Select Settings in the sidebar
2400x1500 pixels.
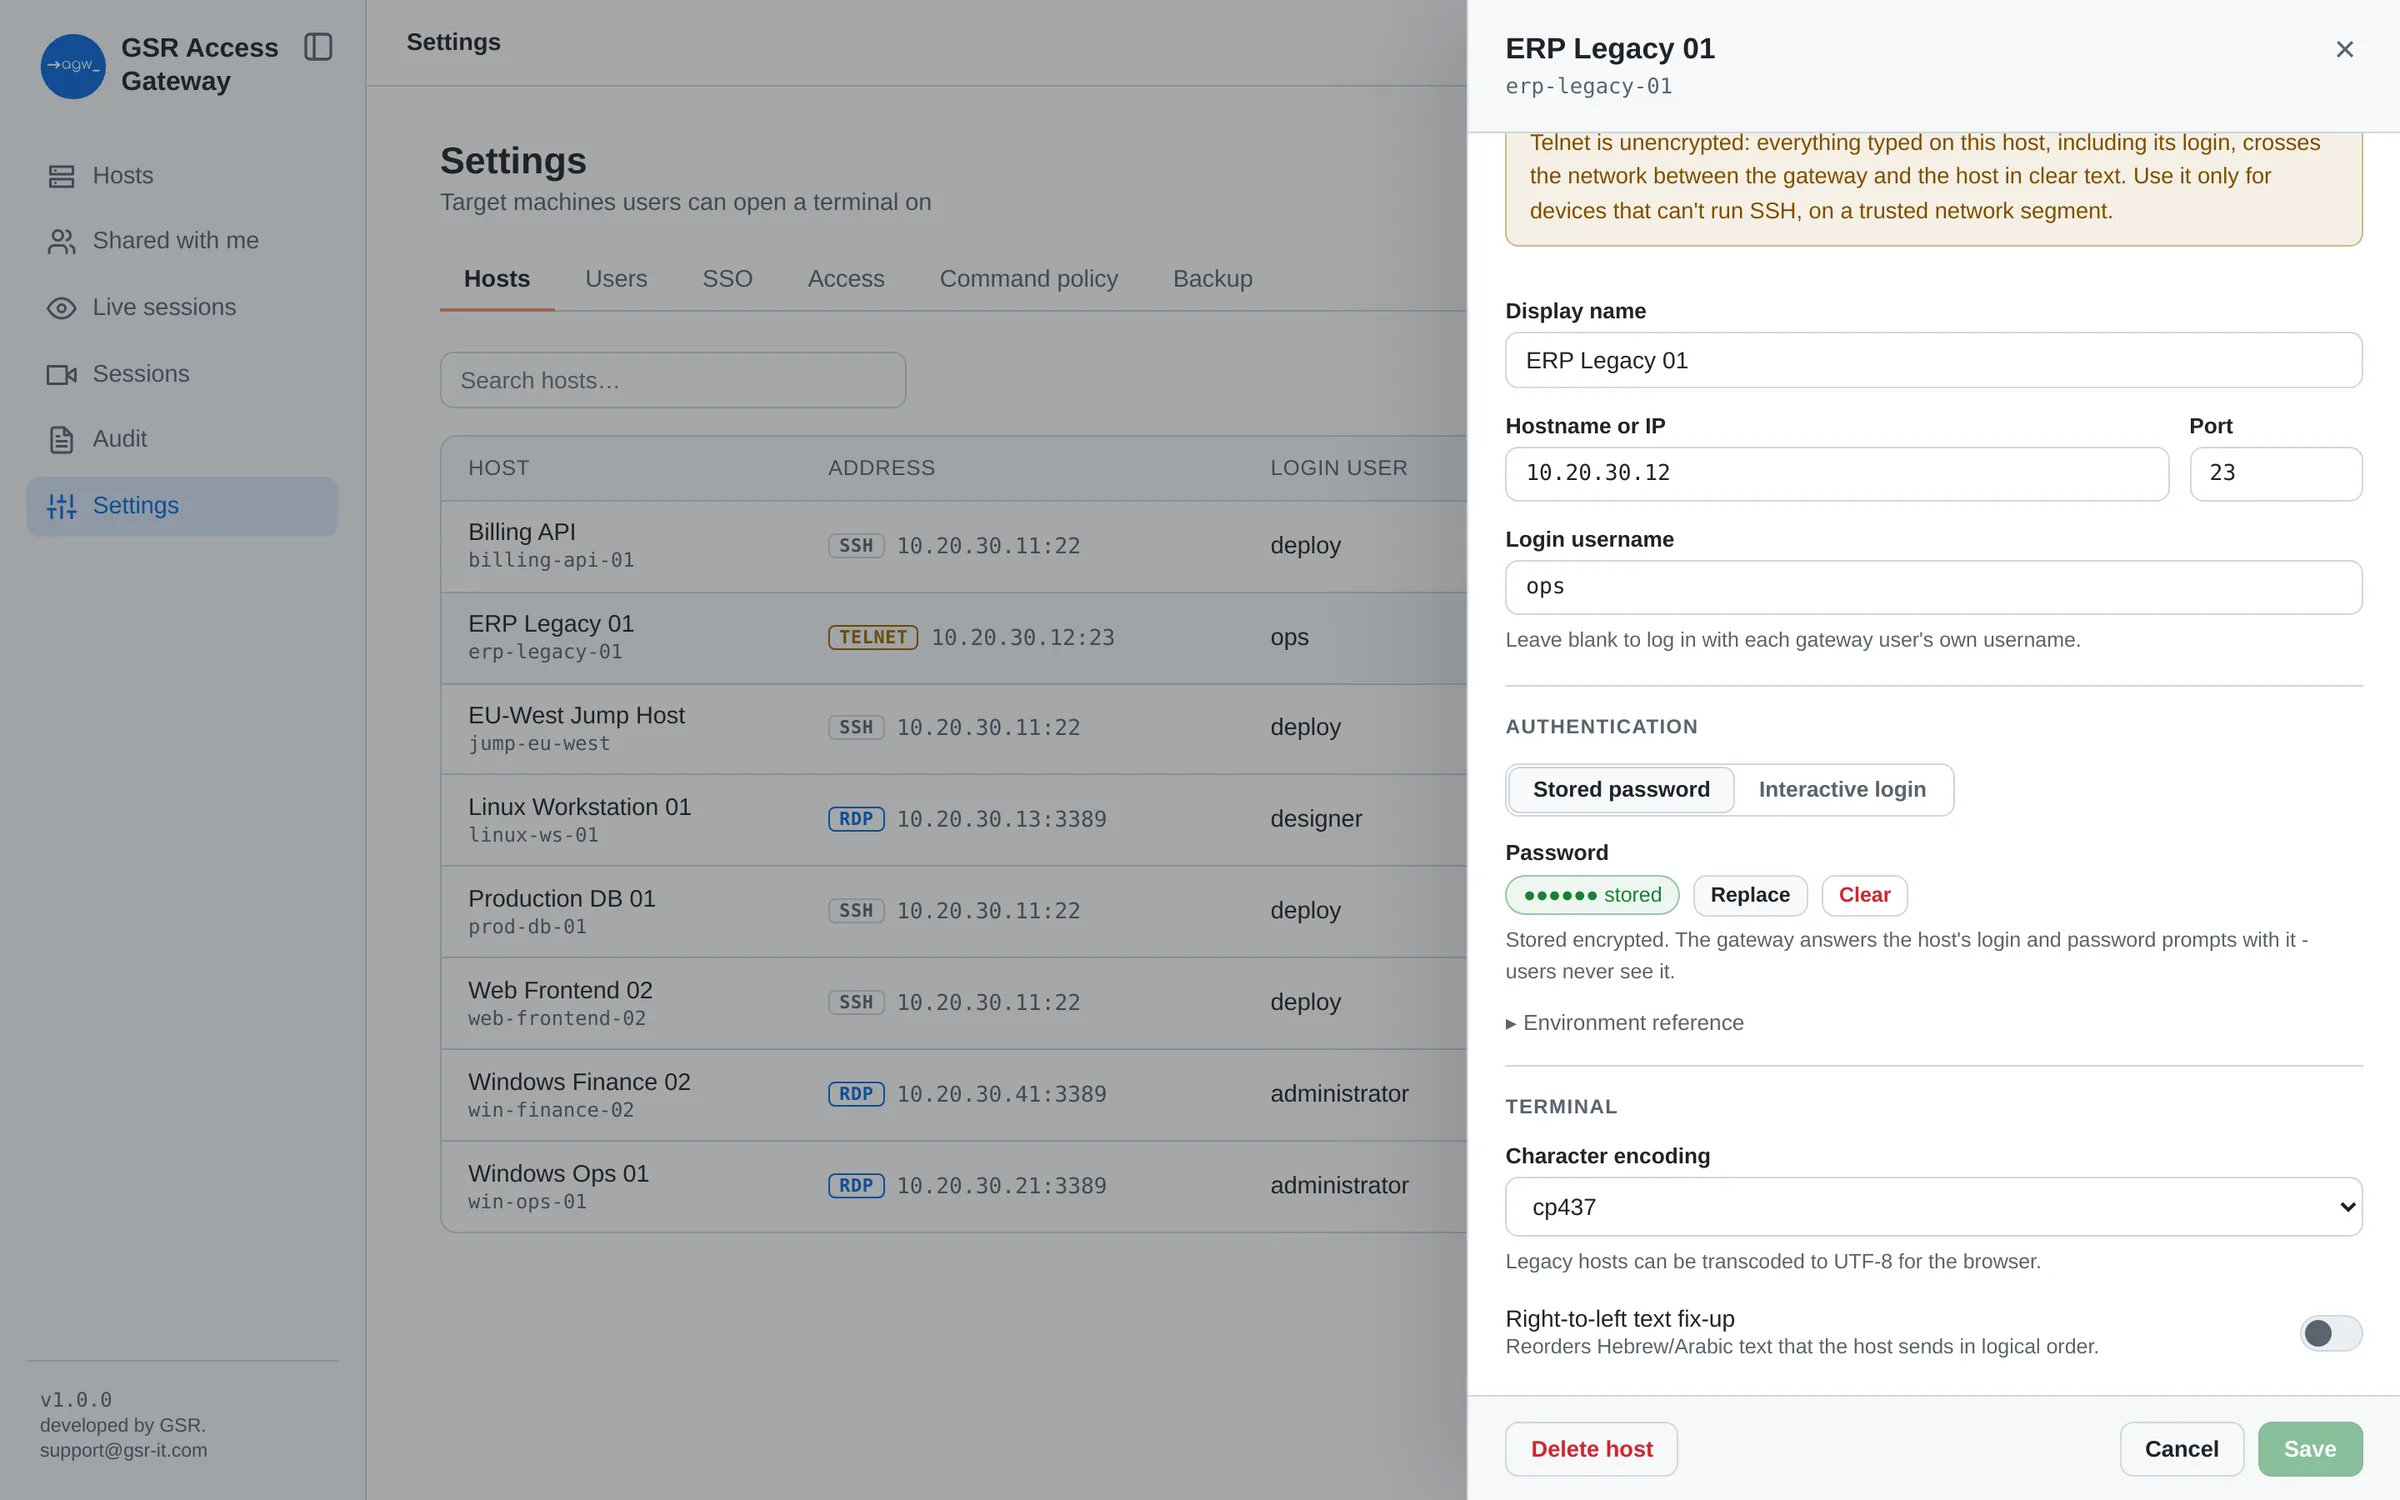[x=182, y=506]
